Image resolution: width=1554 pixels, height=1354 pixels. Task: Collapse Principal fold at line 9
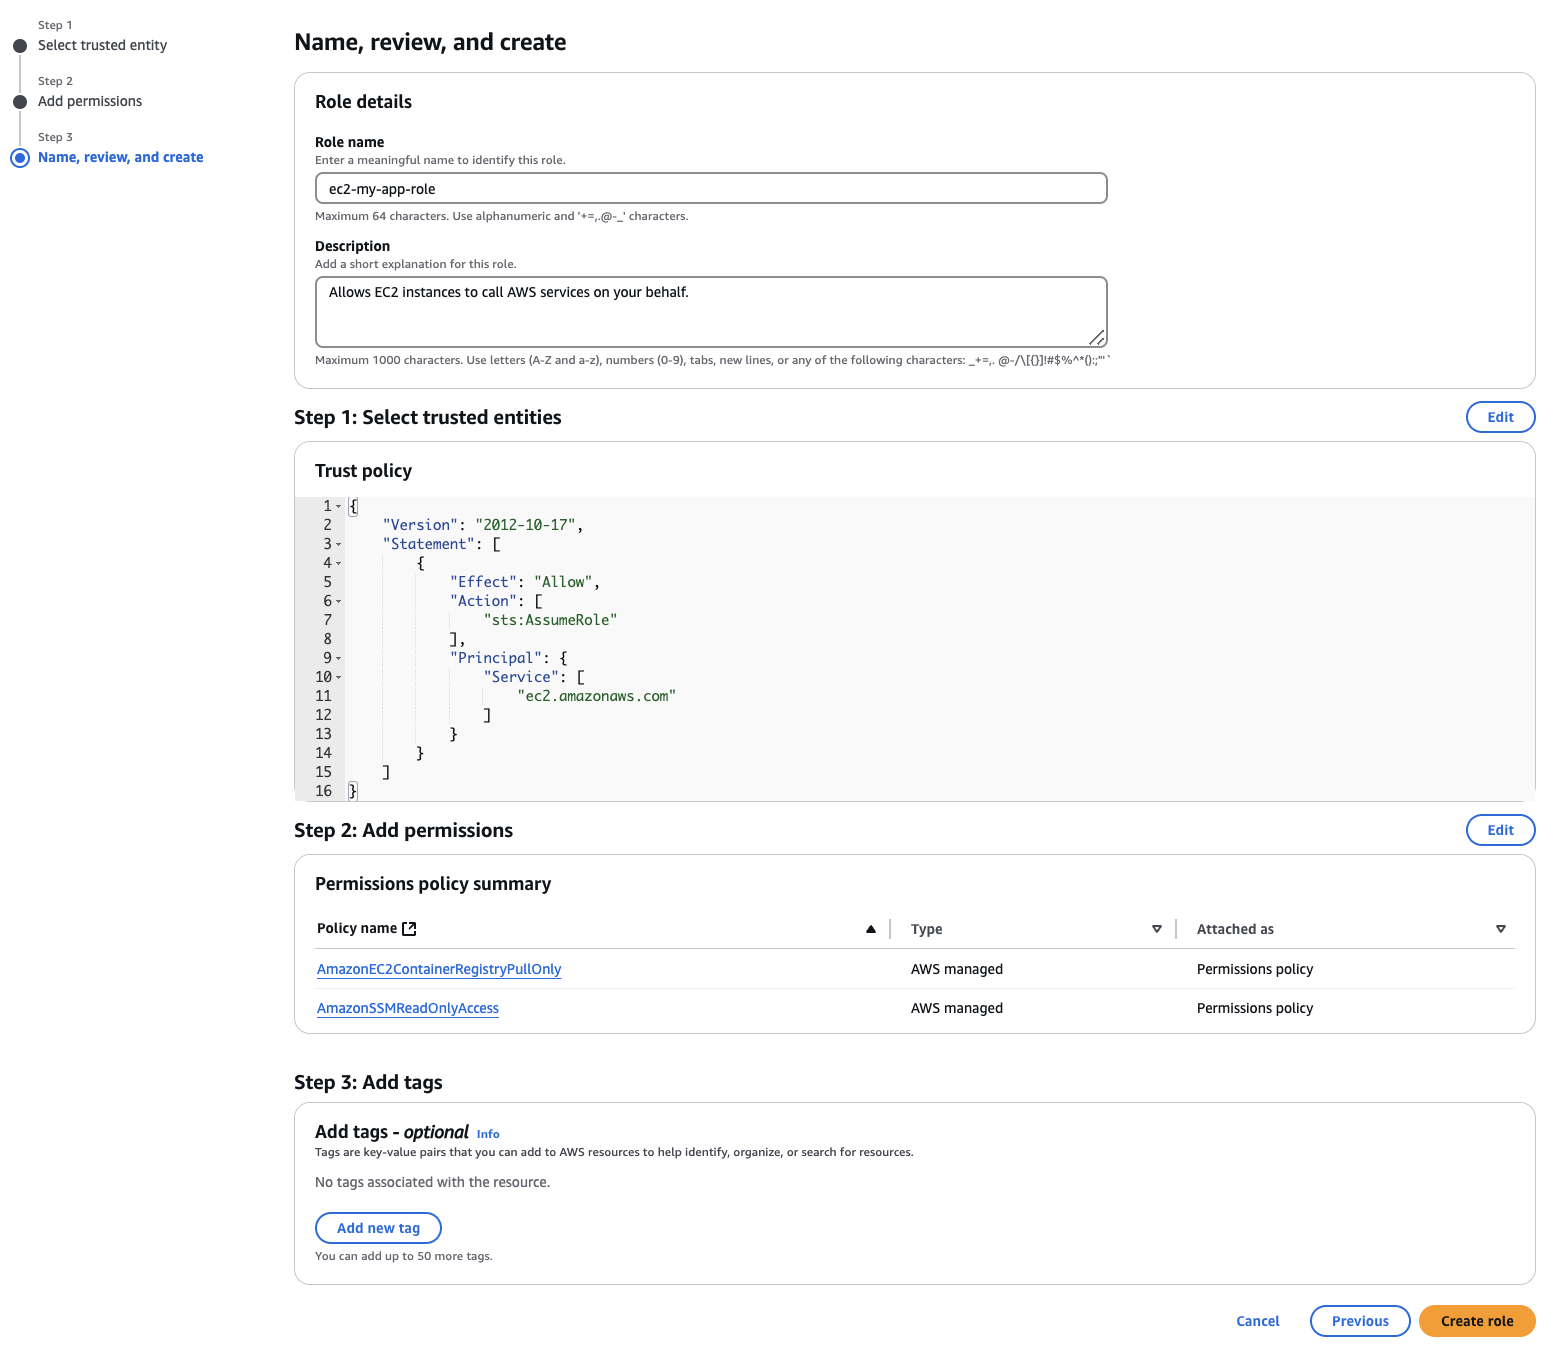pos(339,659)
